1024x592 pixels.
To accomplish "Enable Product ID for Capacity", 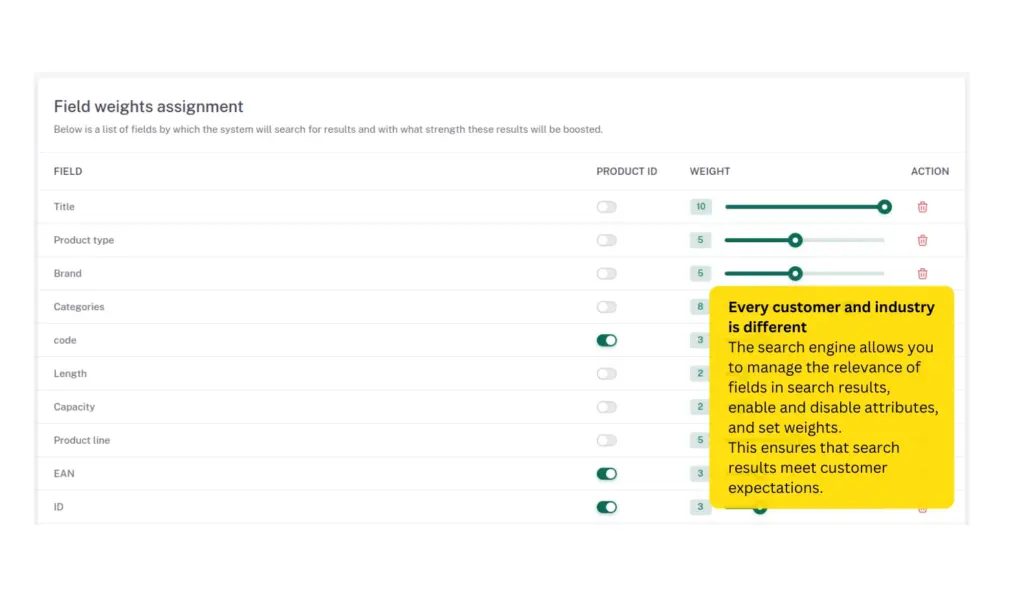I will coord(606,407).
